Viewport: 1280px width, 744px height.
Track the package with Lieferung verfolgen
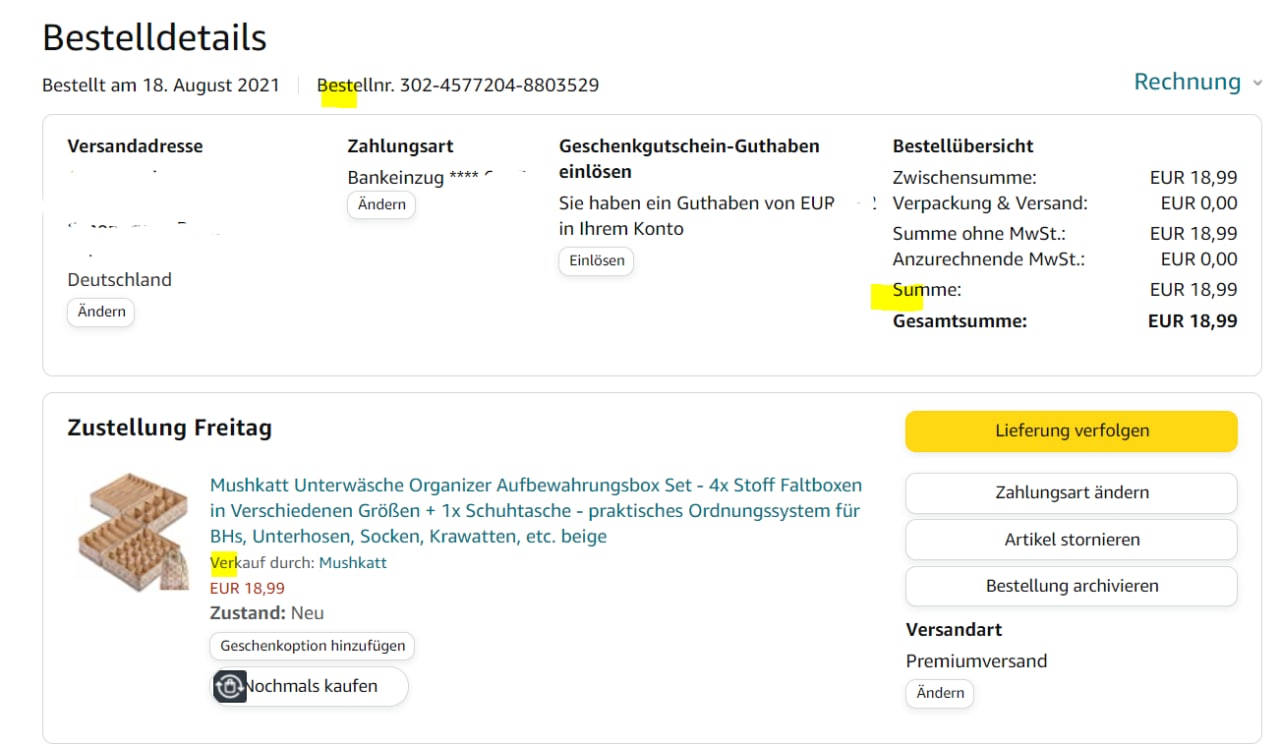[x=1071, y=431]
